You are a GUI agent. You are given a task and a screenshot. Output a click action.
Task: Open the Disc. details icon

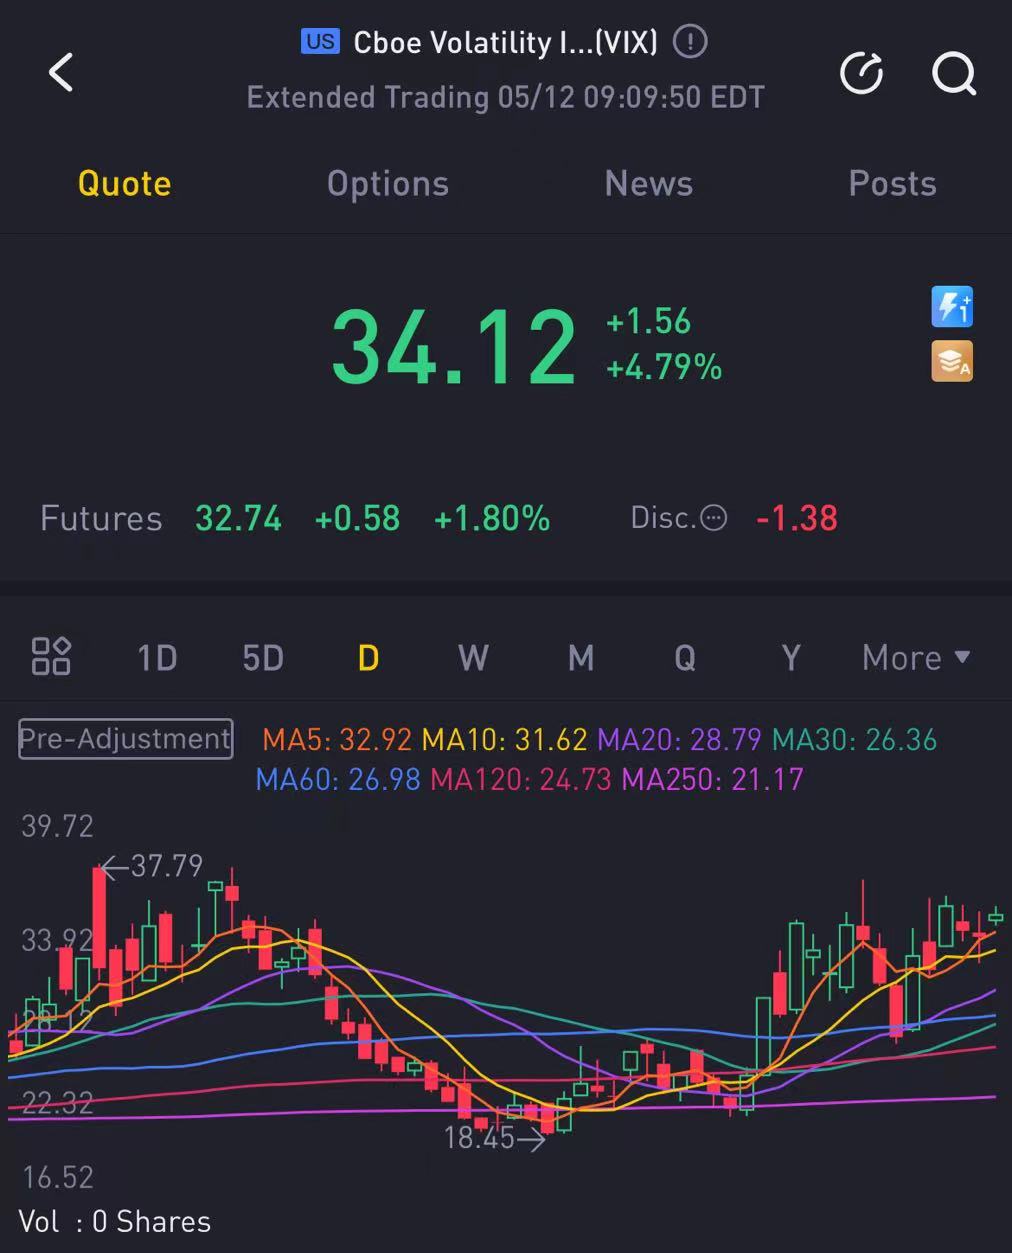coord(713,518)
